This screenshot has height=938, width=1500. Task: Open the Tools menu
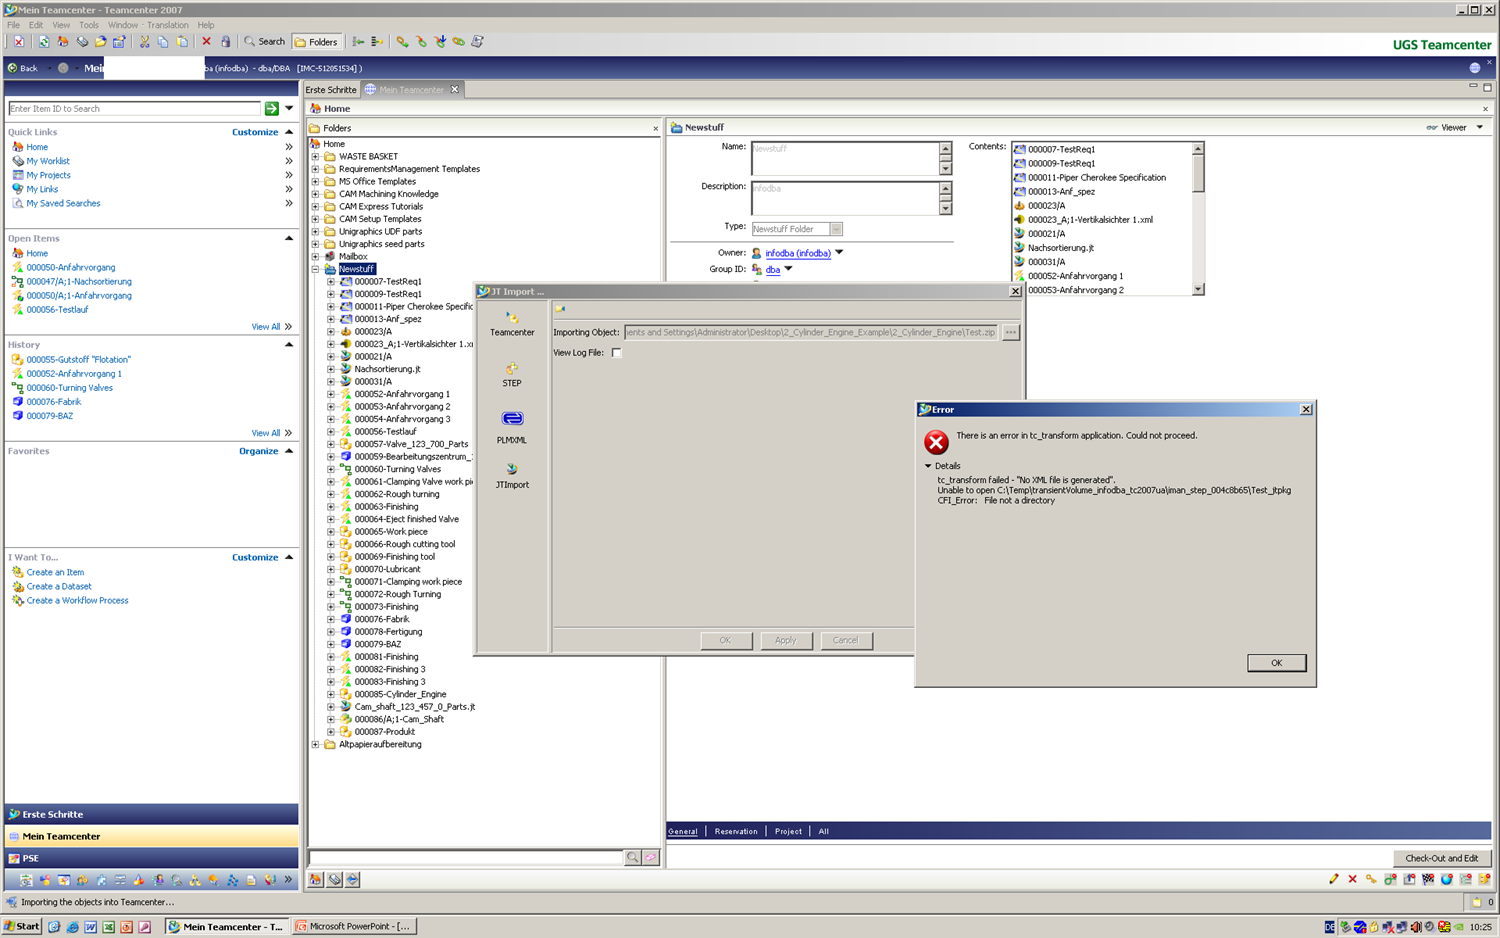pos(89,25)
